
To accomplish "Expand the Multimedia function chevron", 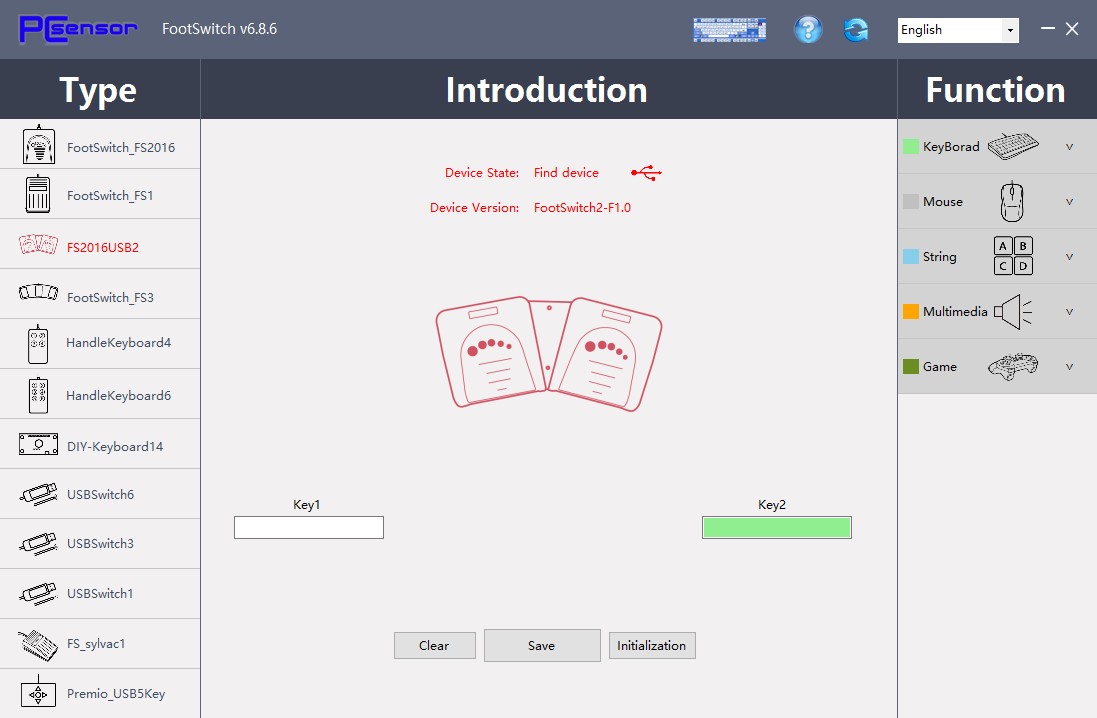I will [x=1069, y=311].
